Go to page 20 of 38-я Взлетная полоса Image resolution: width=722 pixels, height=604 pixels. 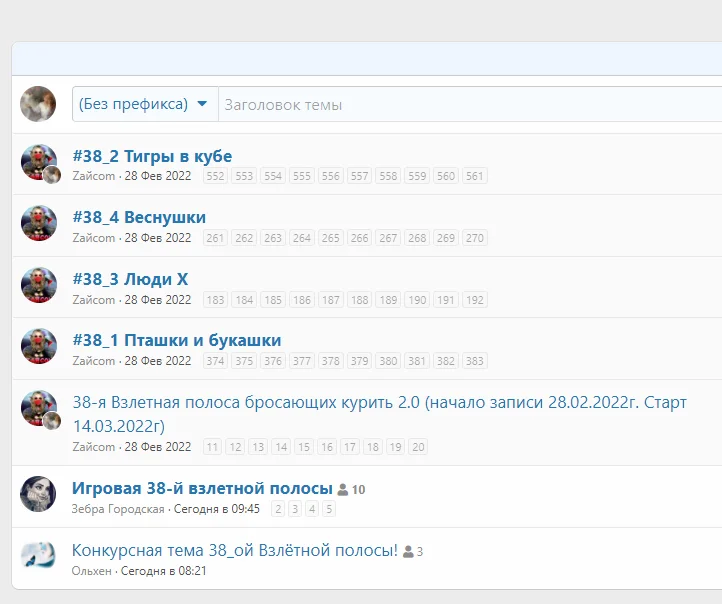(418, 447)
